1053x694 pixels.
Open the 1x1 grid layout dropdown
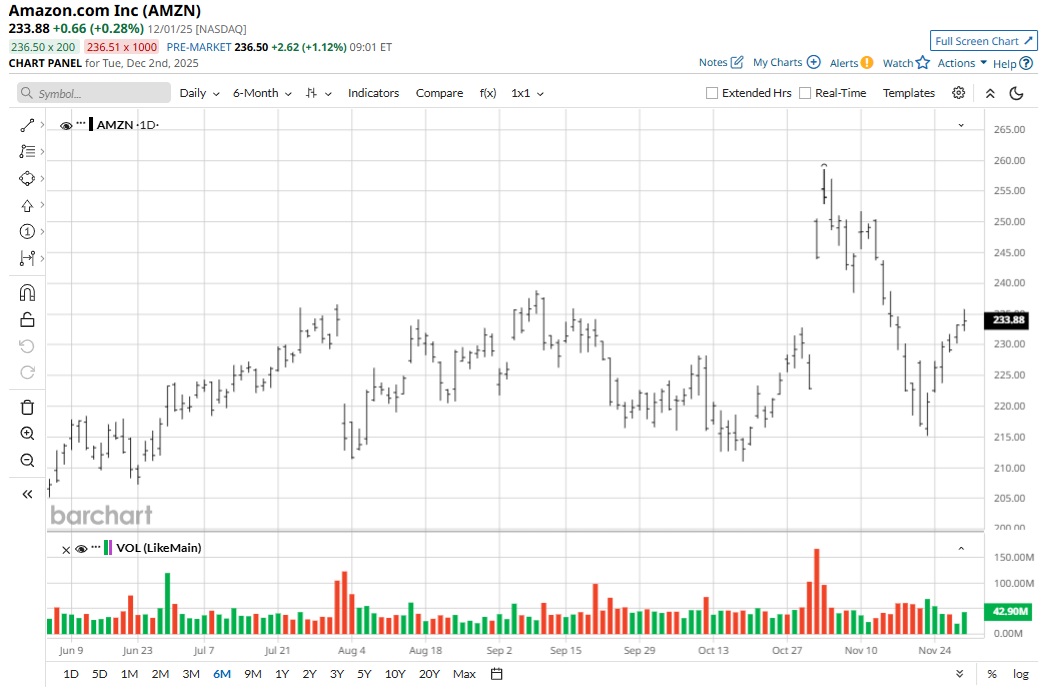(527, 93)
